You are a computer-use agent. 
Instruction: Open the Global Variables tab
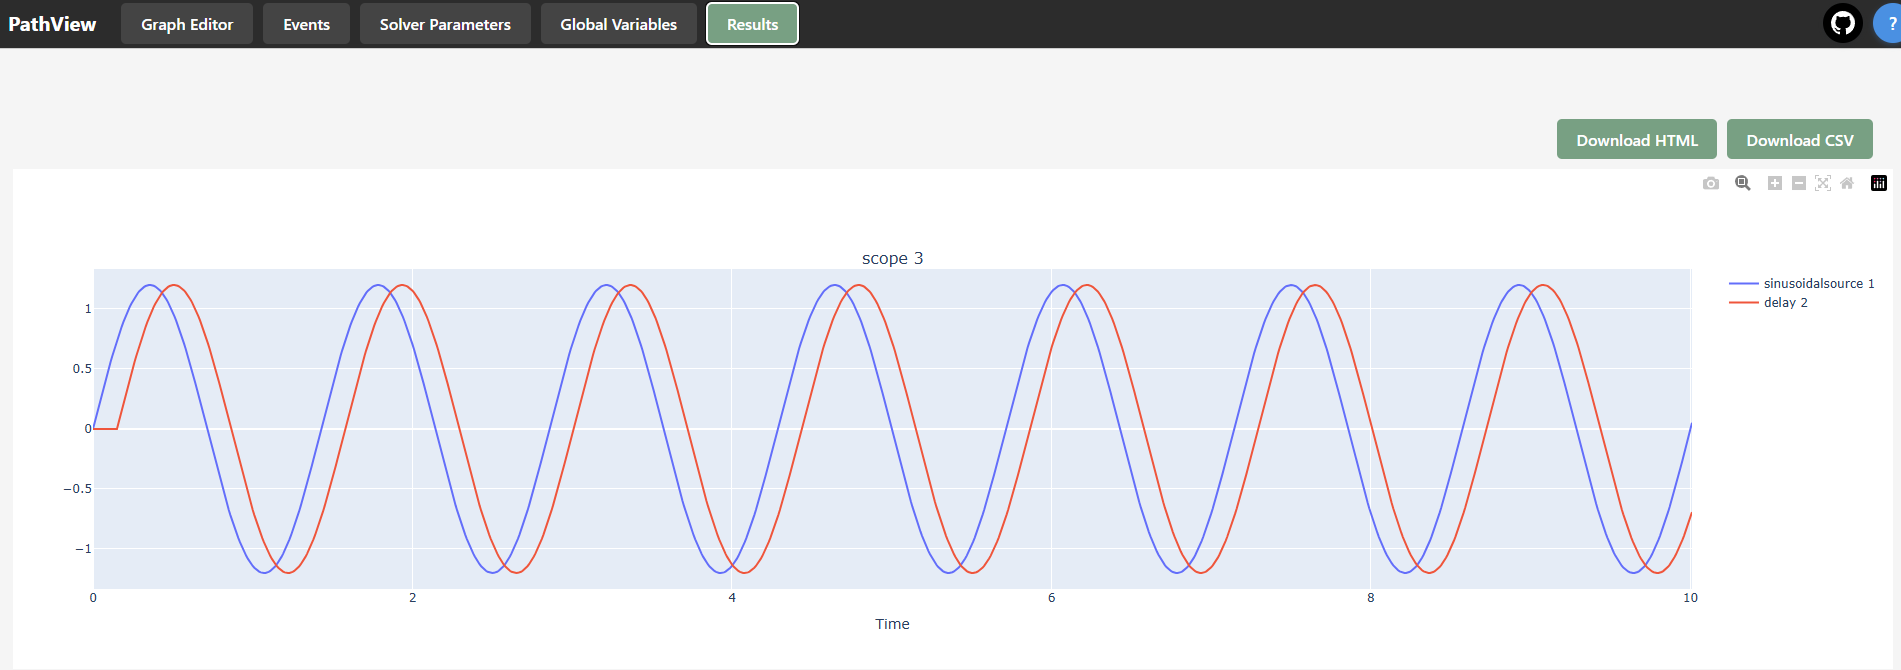tap(618, 24)
